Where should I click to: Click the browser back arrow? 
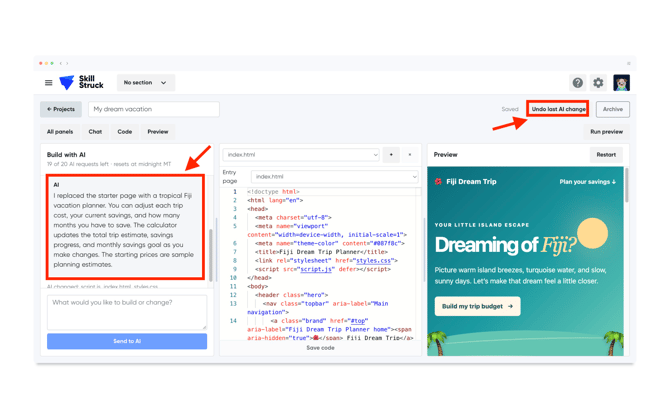pyautogui.click(x=61, y=63)
